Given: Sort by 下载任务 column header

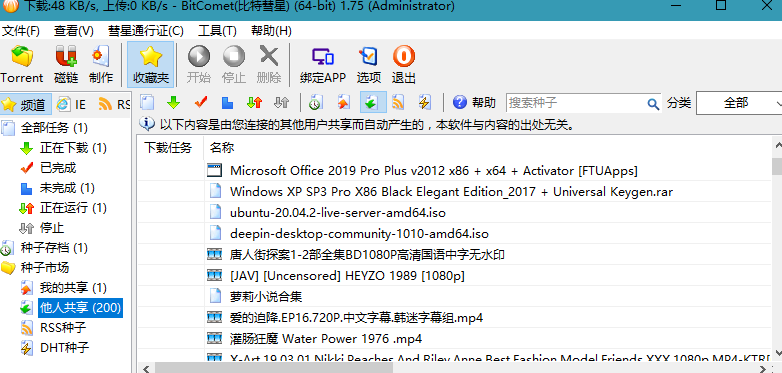Looking at the screenshot, I should coord(170,148).
